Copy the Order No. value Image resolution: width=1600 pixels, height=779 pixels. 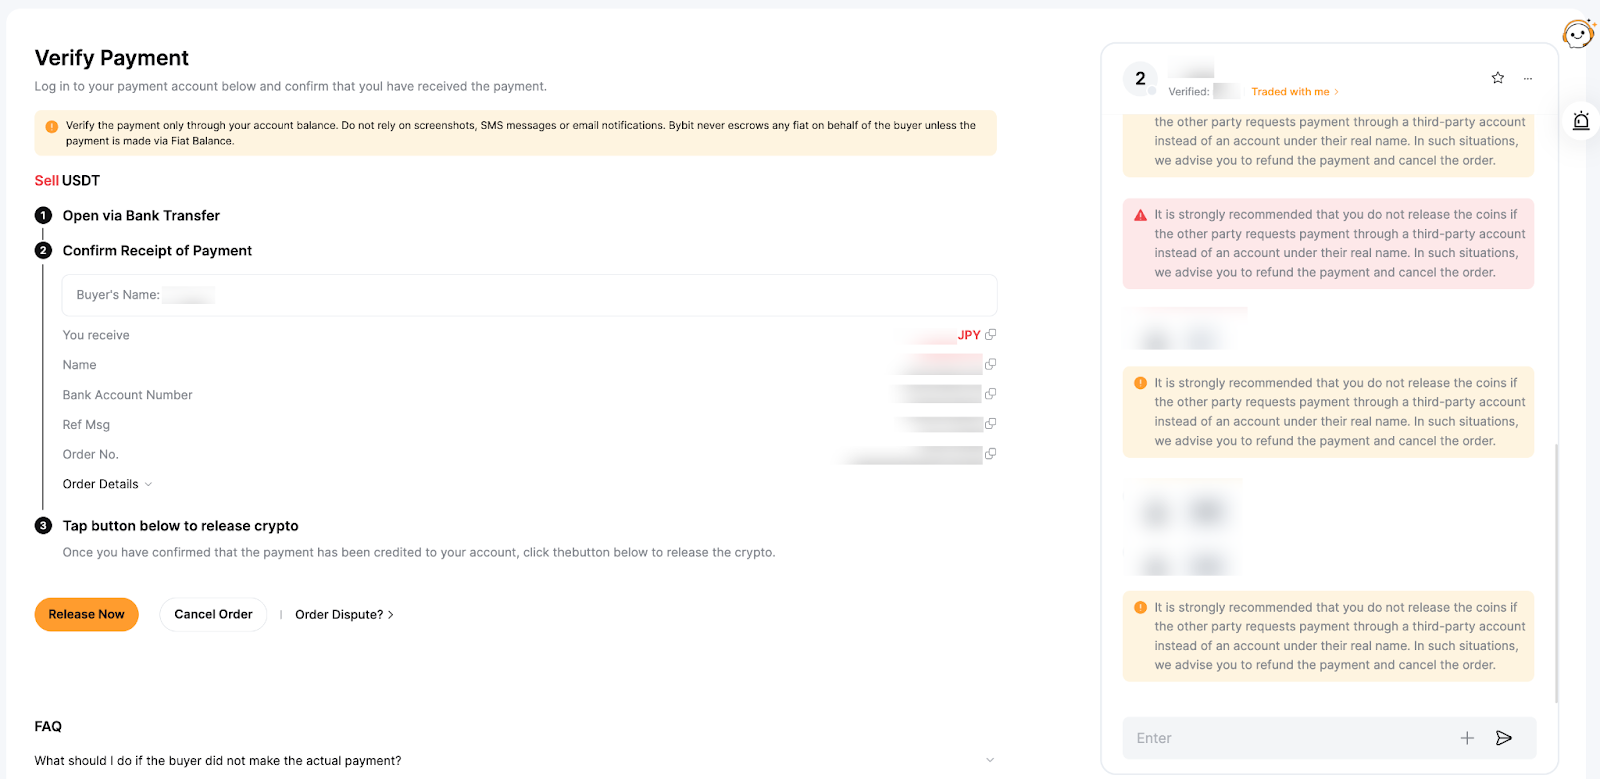coord(990,454)
